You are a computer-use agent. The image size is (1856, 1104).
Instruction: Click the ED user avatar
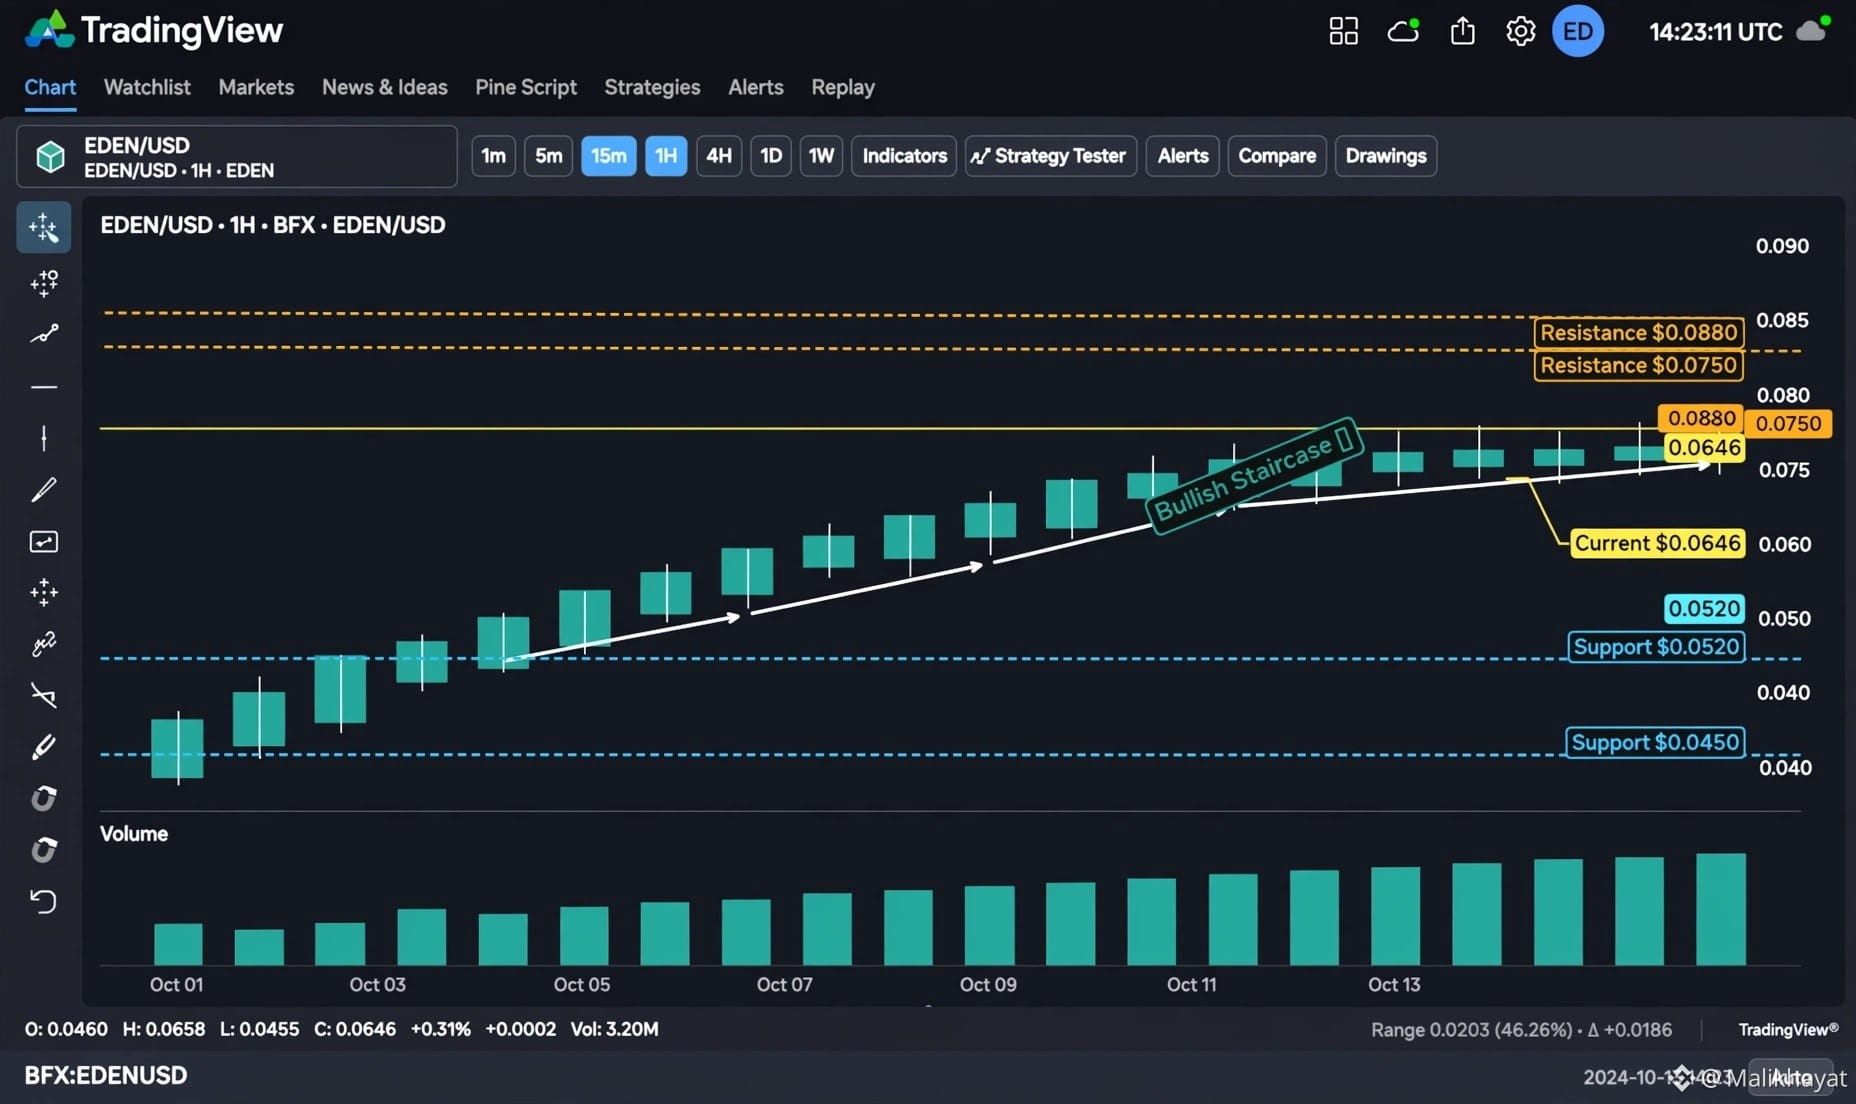[x=1578, y=31]
